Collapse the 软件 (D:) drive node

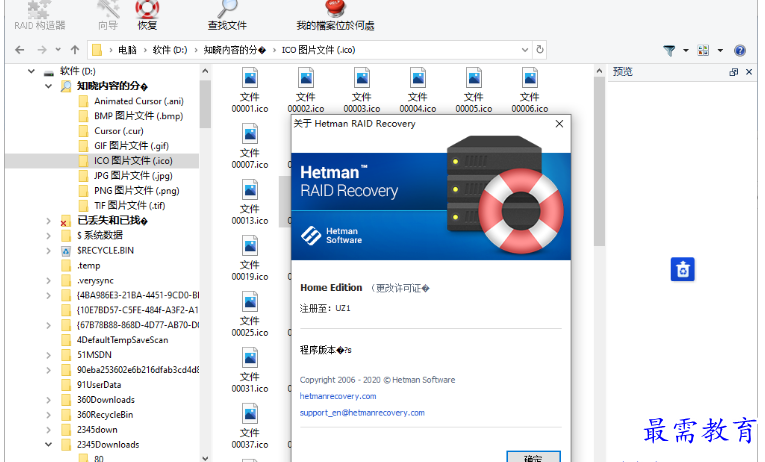31,71
